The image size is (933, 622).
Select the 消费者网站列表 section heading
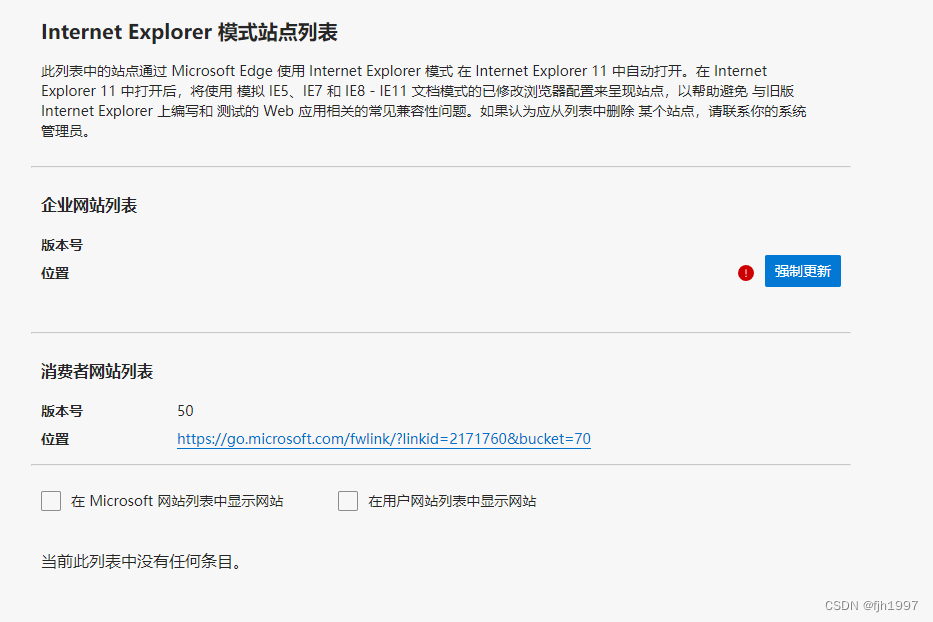(x=97, y=371)
